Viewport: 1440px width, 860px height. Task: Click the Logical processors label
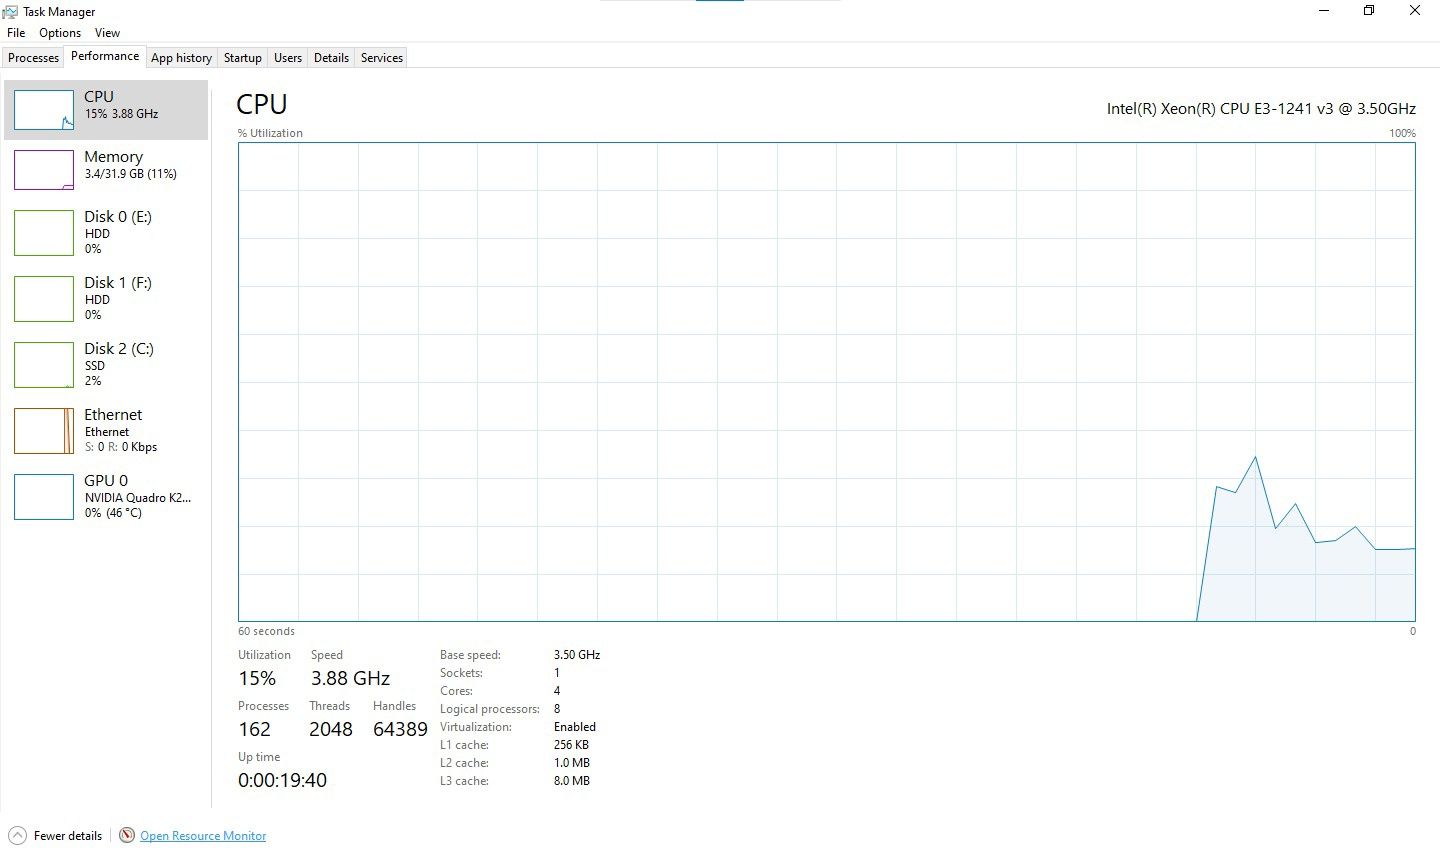[x=490, y=709]
